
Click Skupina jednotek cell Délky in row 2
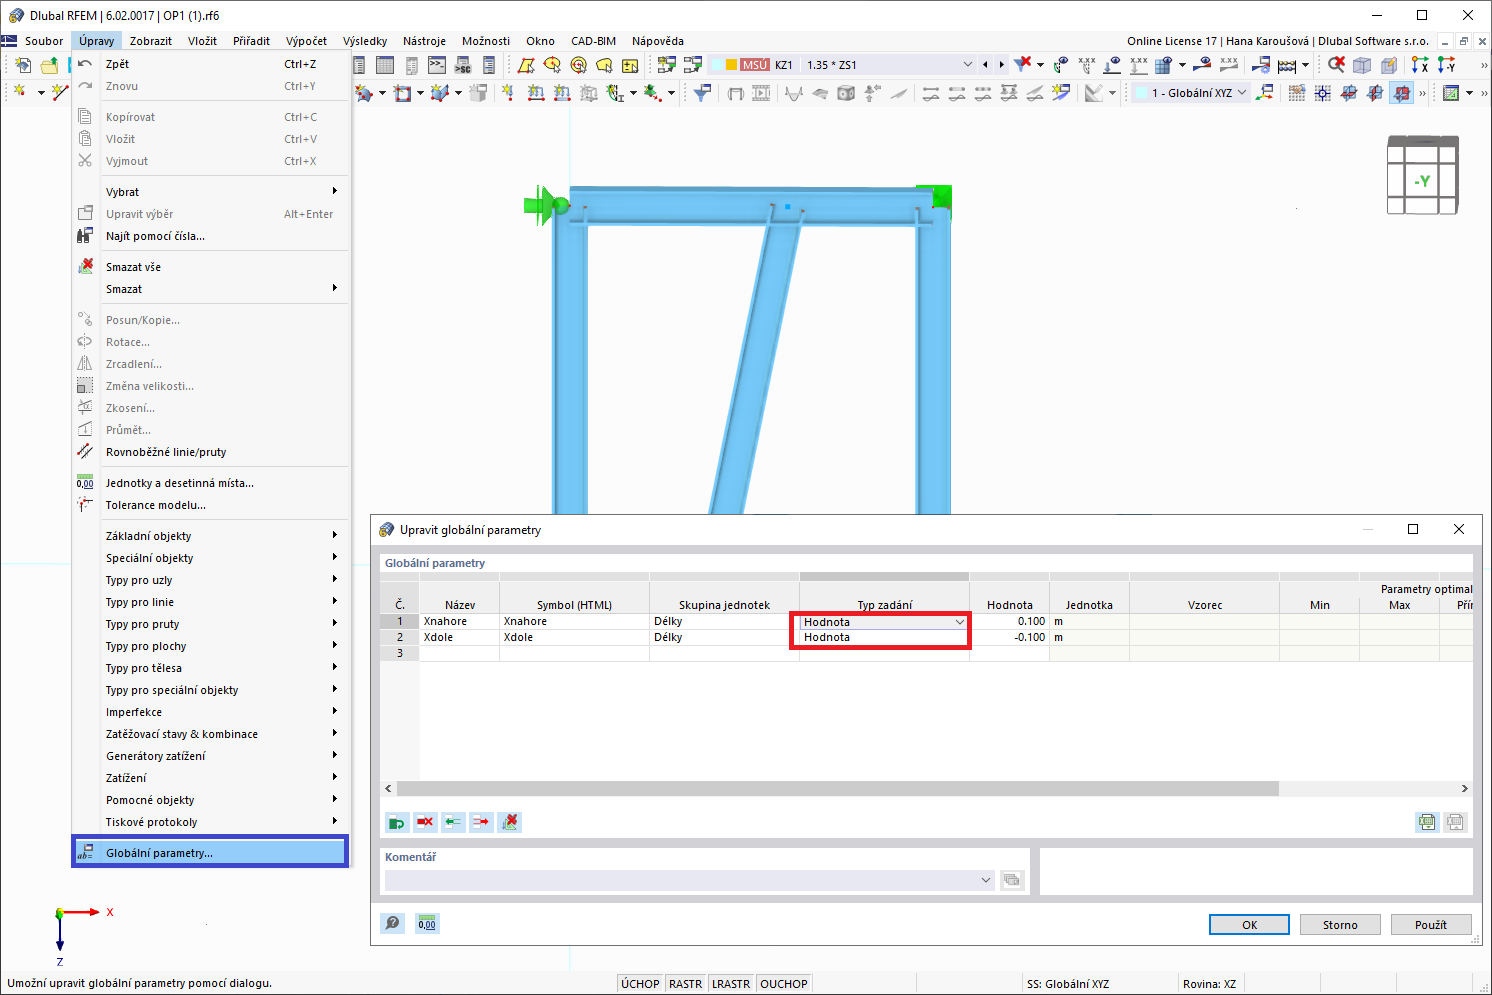coord(724,637)
